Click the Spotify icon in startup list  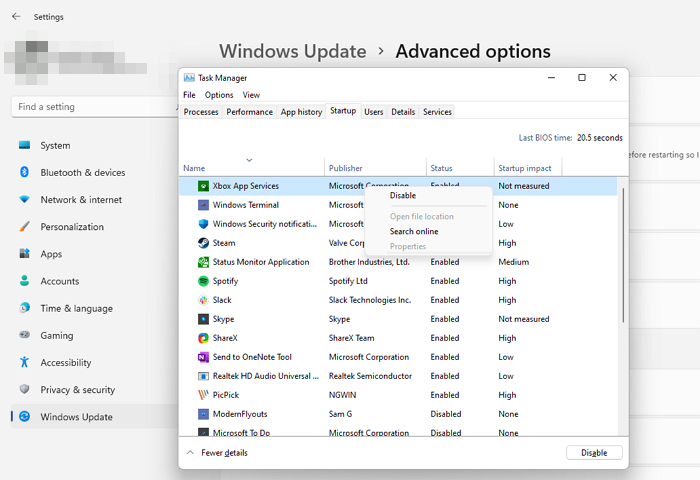203,281
